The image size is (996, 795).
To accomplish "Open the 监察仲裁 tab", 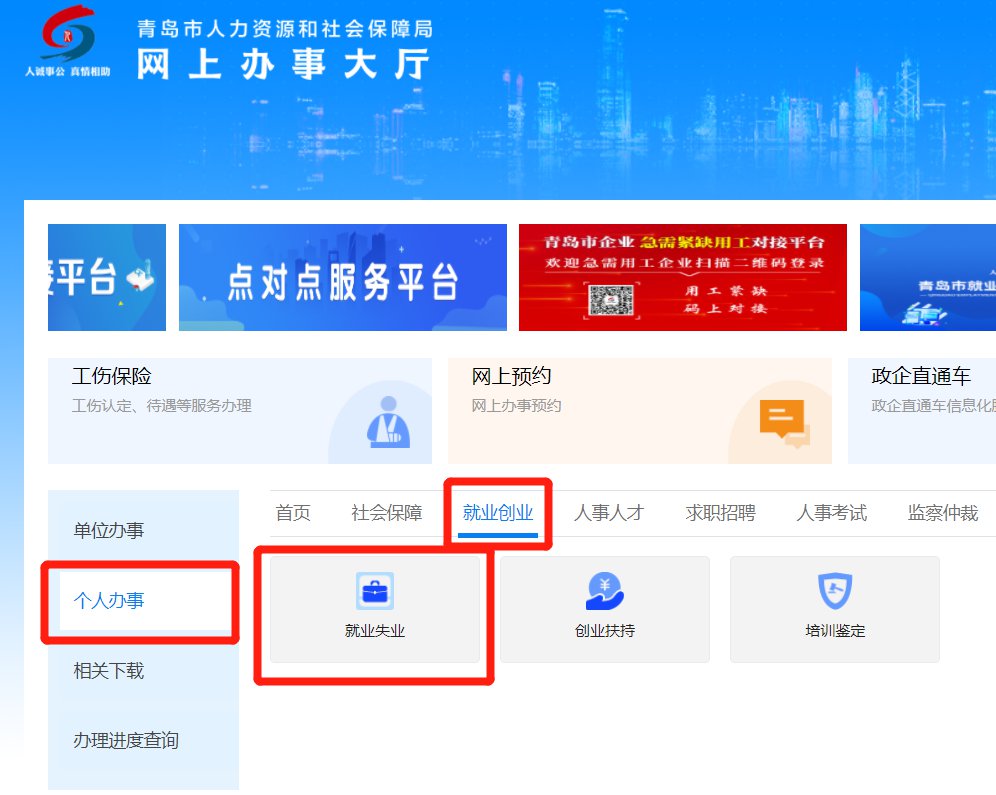I will (943, 512).
